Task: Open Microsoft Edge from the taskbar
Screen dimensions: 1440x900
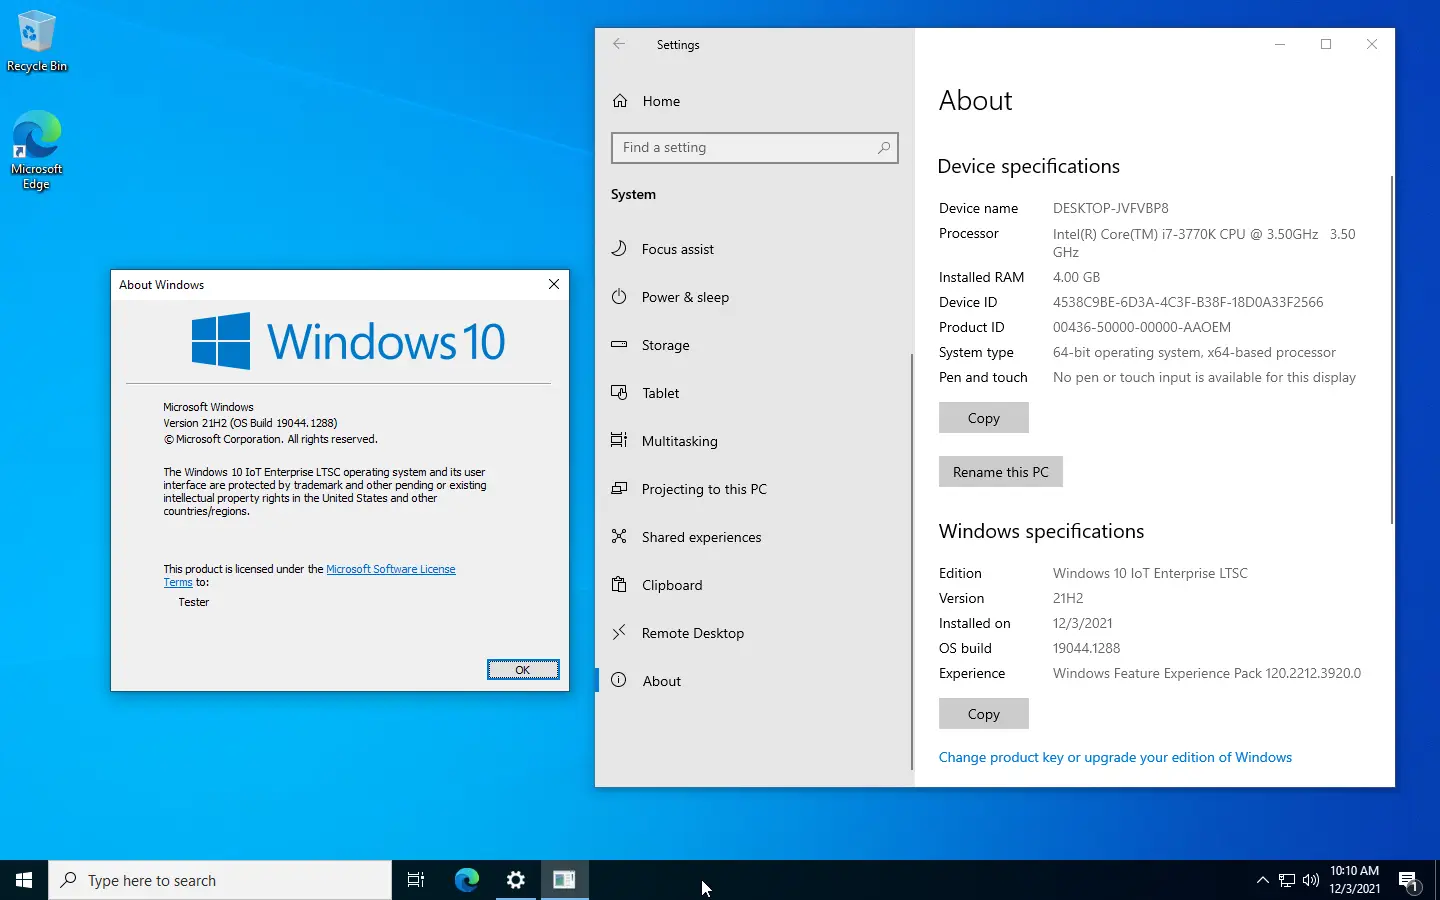Action: [x=467, y=880]
